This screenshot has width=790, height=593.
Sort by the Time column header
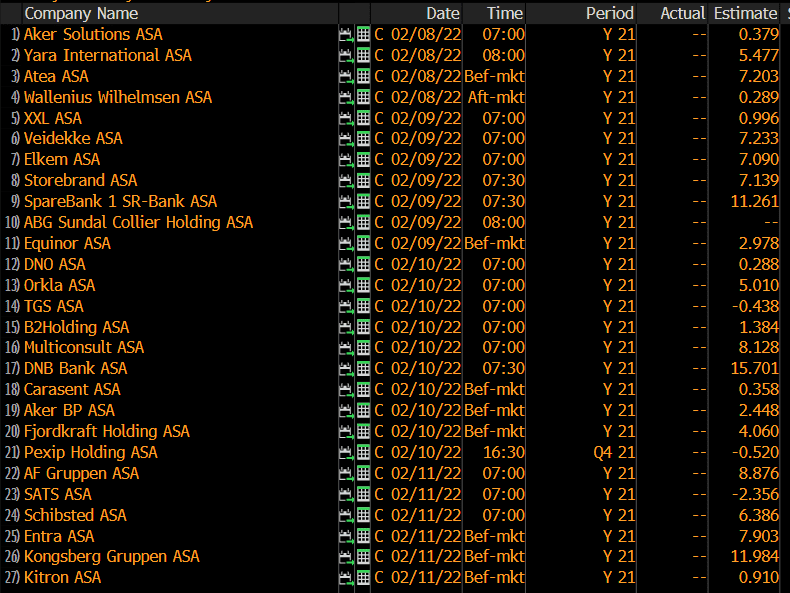point(505,14)
